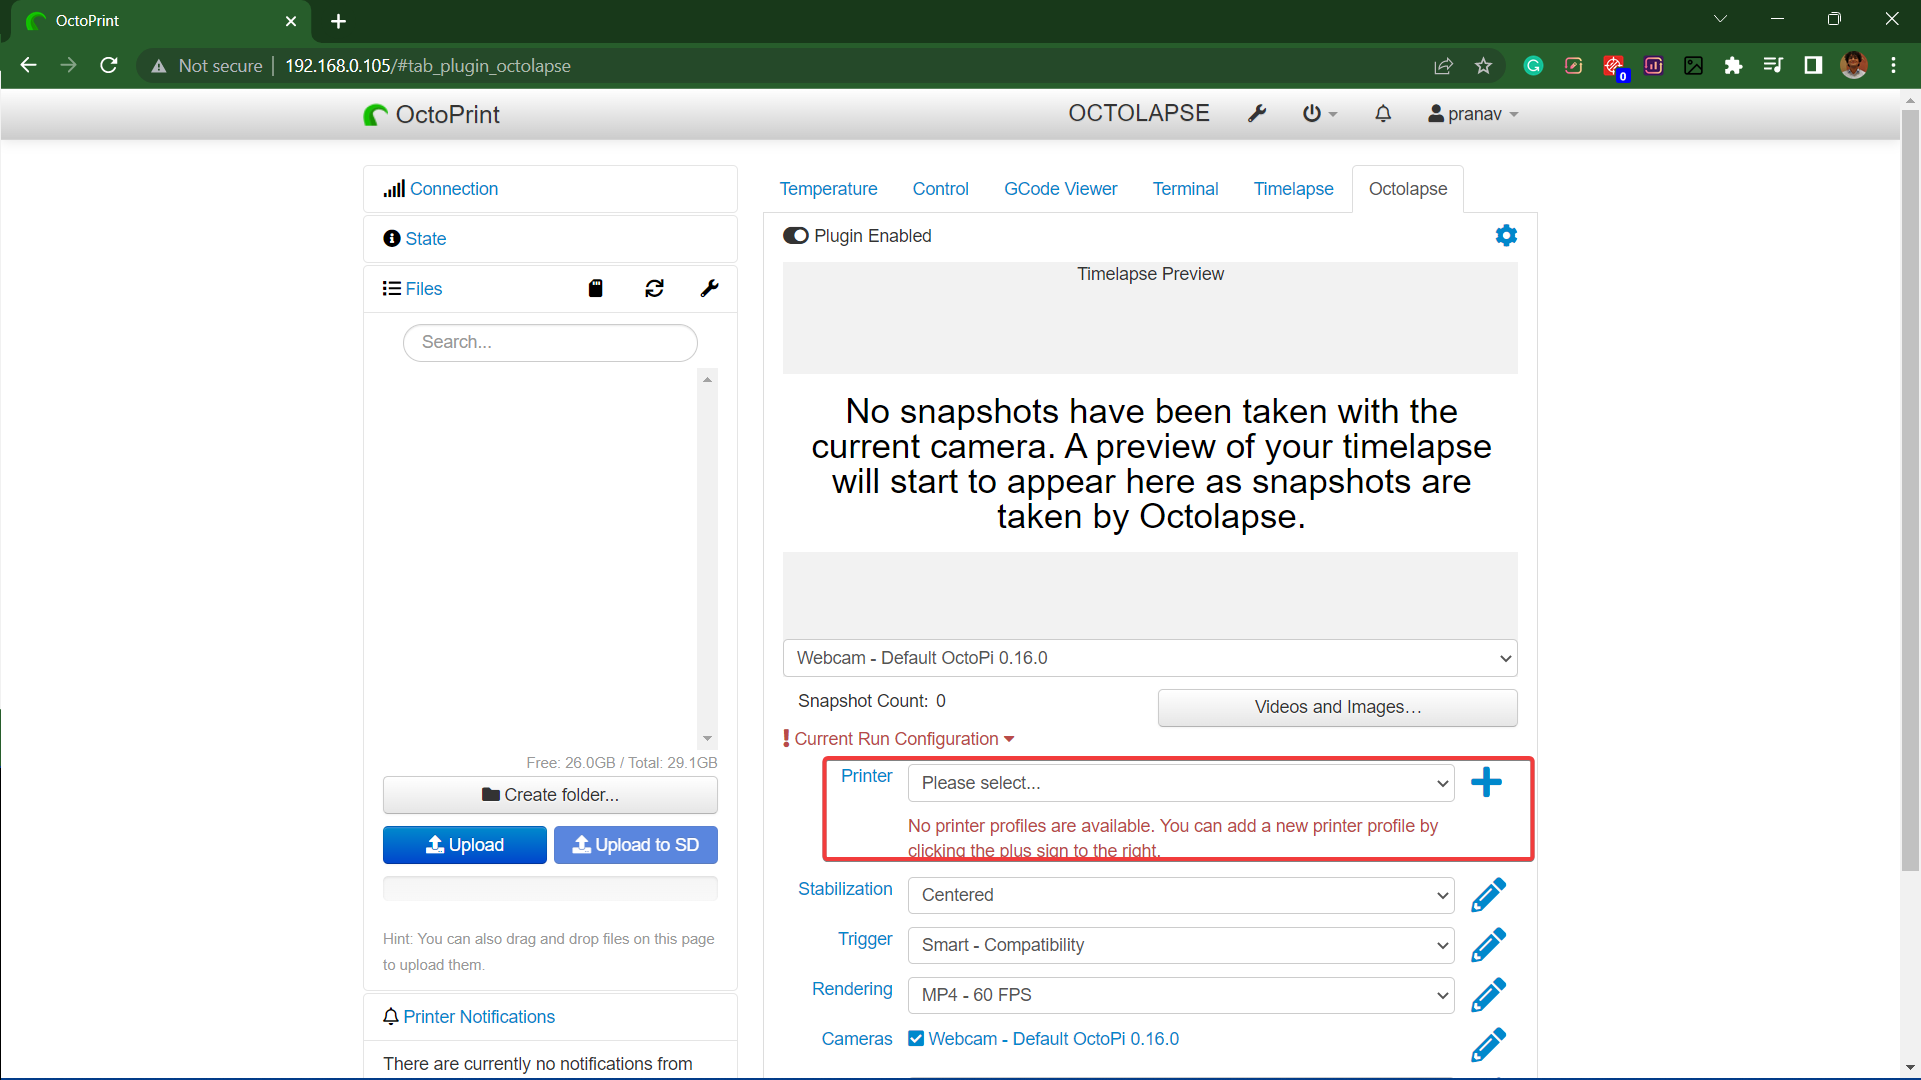Open Chrome profile avatar
This screenshot has height=1080, width=1921.
click(1853, 66)
